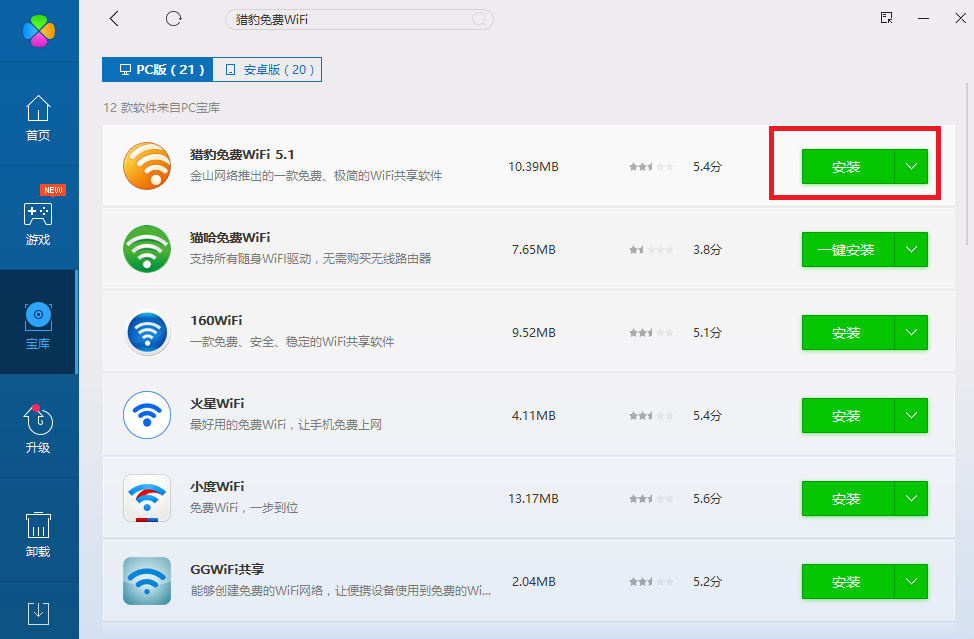Click the 猫哈免费WiFi green app icon
Image resolution: width=974 pixels, height=639 pixels.
click(147, 249)
